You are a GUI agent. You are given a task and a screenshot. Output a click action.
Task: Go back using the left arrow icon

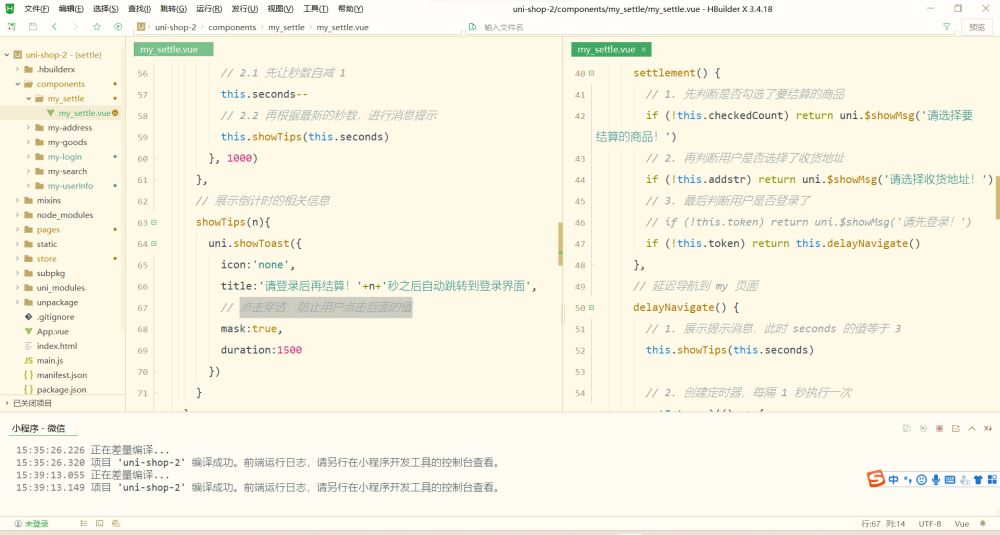click(x=54, y=27)
